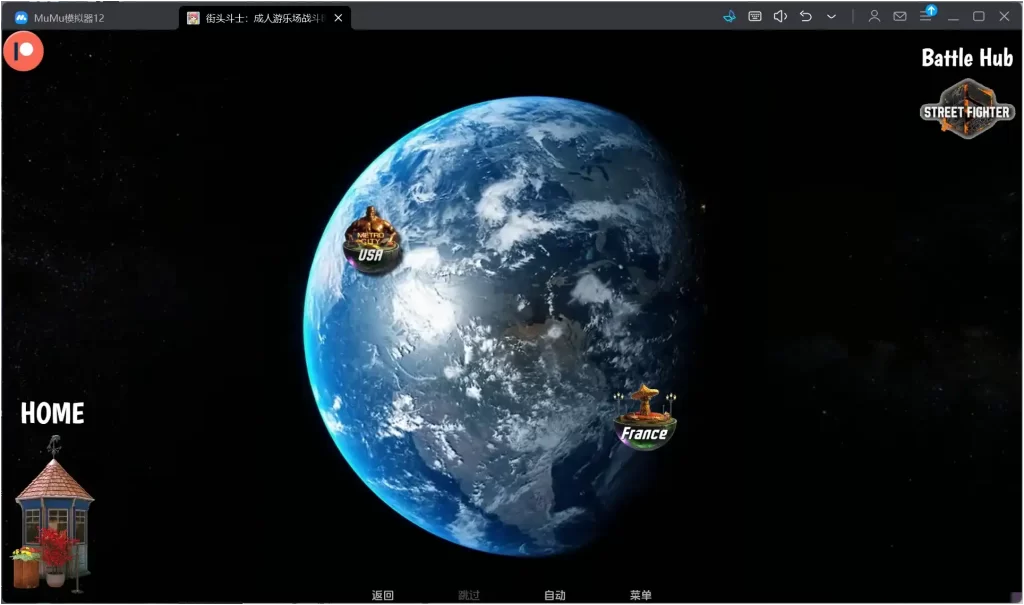The image size is (1024, 605).
Task: Select the USA Metro City location marker
Action: click(371, 241)
